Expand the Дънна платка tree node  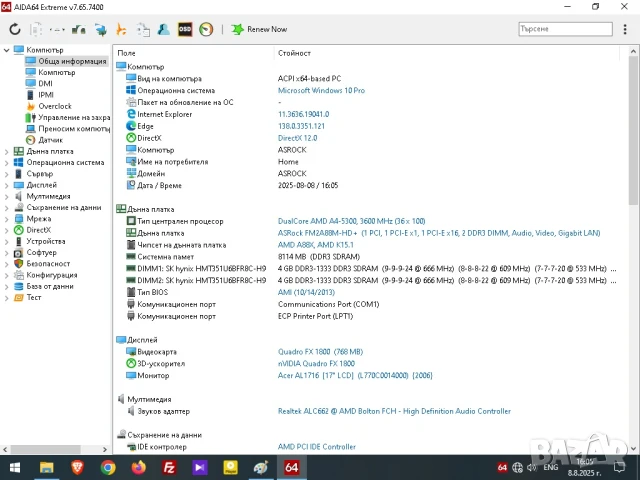(x=7, y=151)
